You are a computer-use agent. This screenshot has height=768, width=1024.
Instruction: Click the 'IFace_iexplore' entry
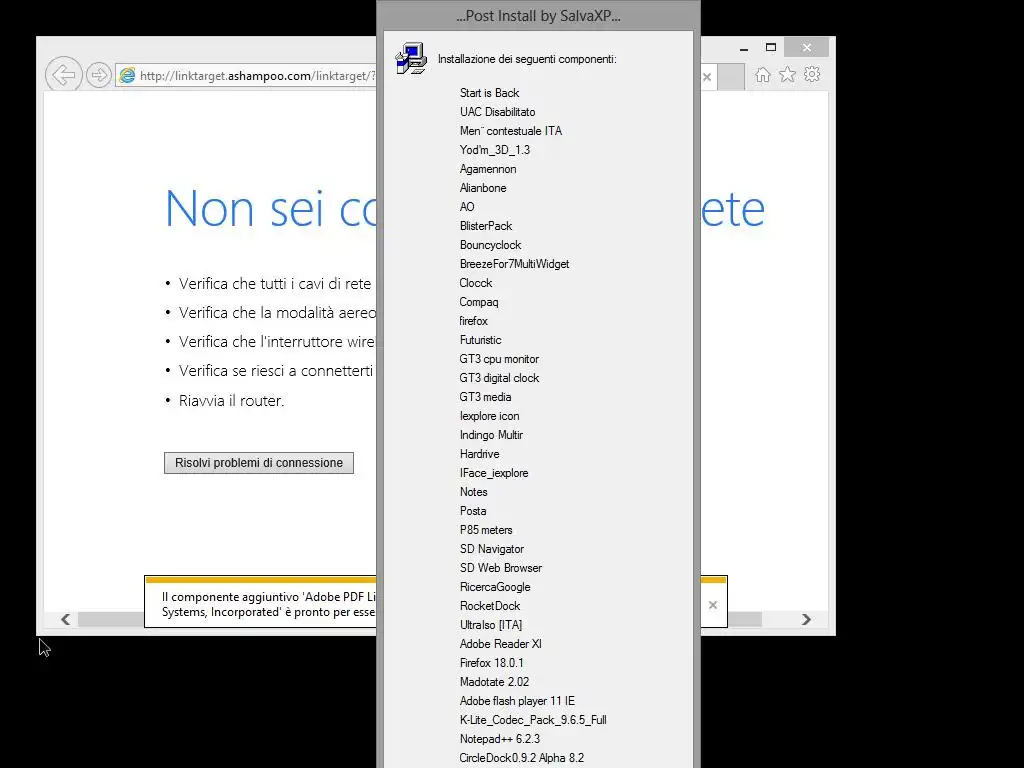(x=494, y=473)
